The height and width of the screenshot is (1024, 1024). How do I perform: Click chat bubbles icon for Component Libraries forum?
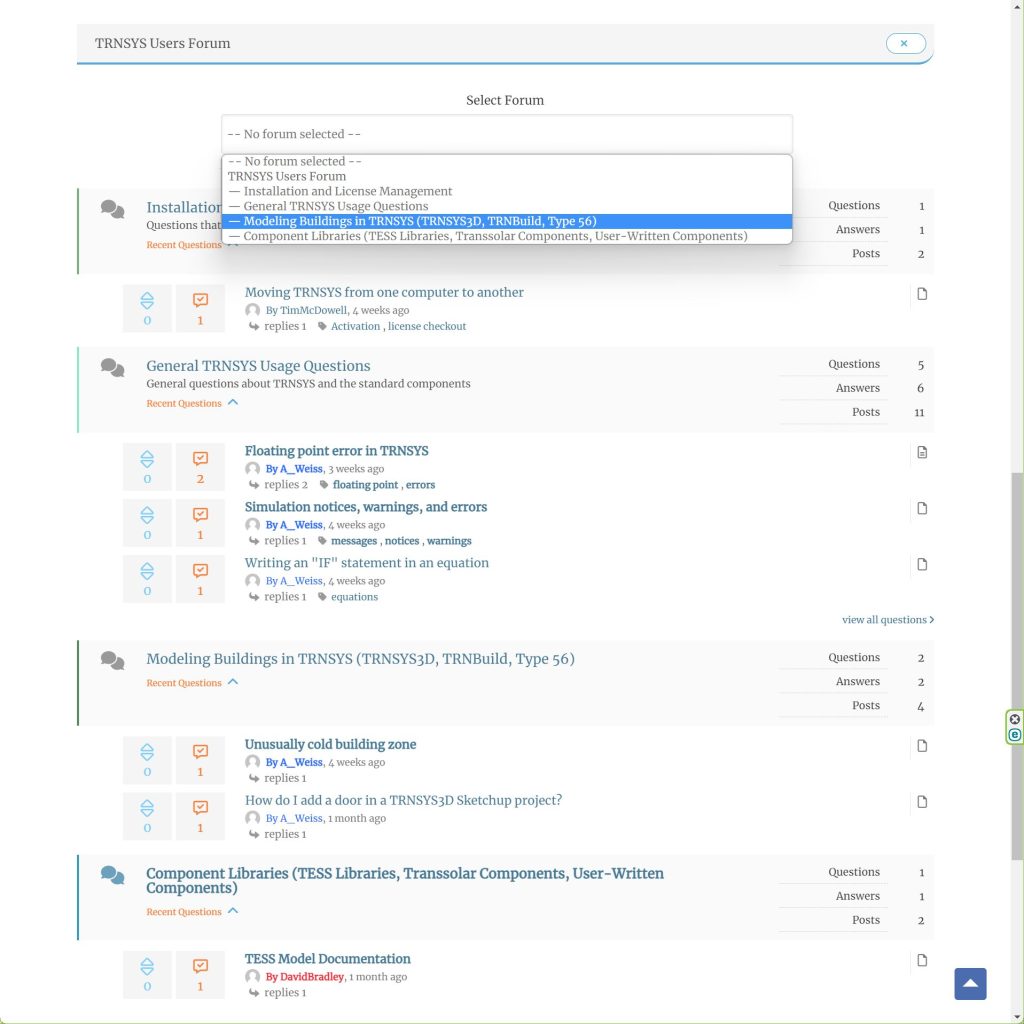112,875
